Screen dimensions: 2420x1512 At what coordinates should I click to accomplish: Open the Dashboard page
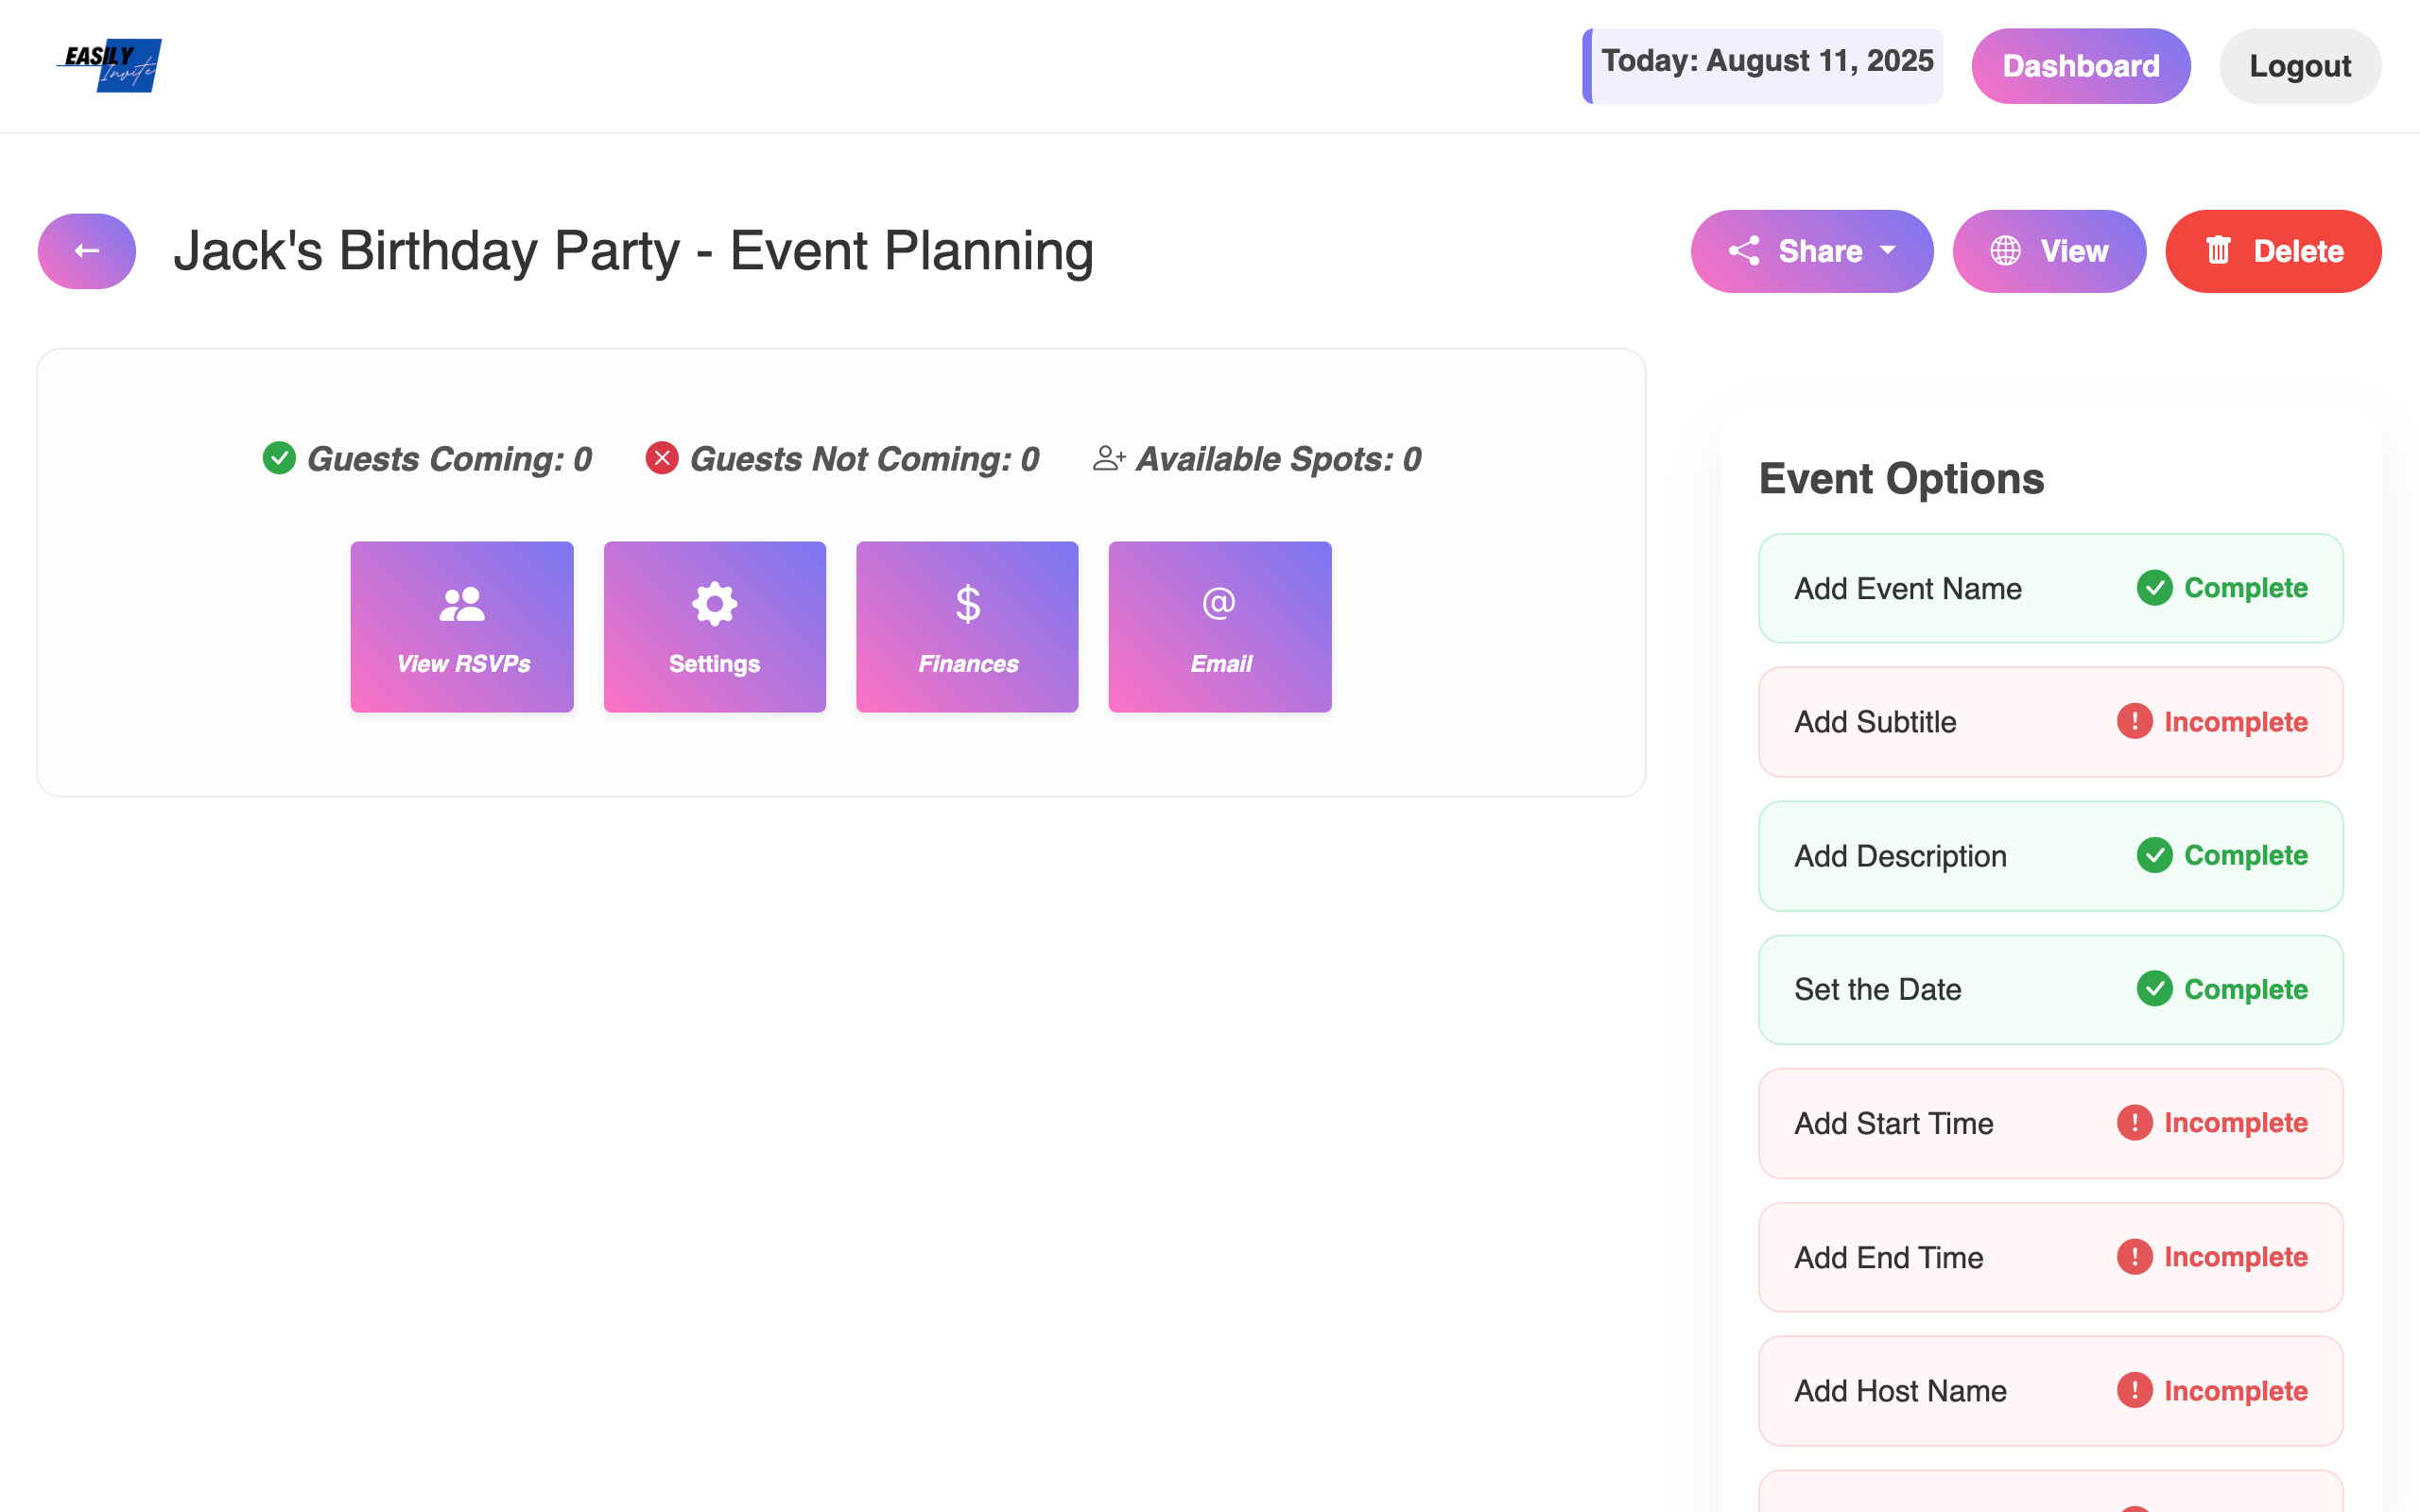coord(2080,66)
